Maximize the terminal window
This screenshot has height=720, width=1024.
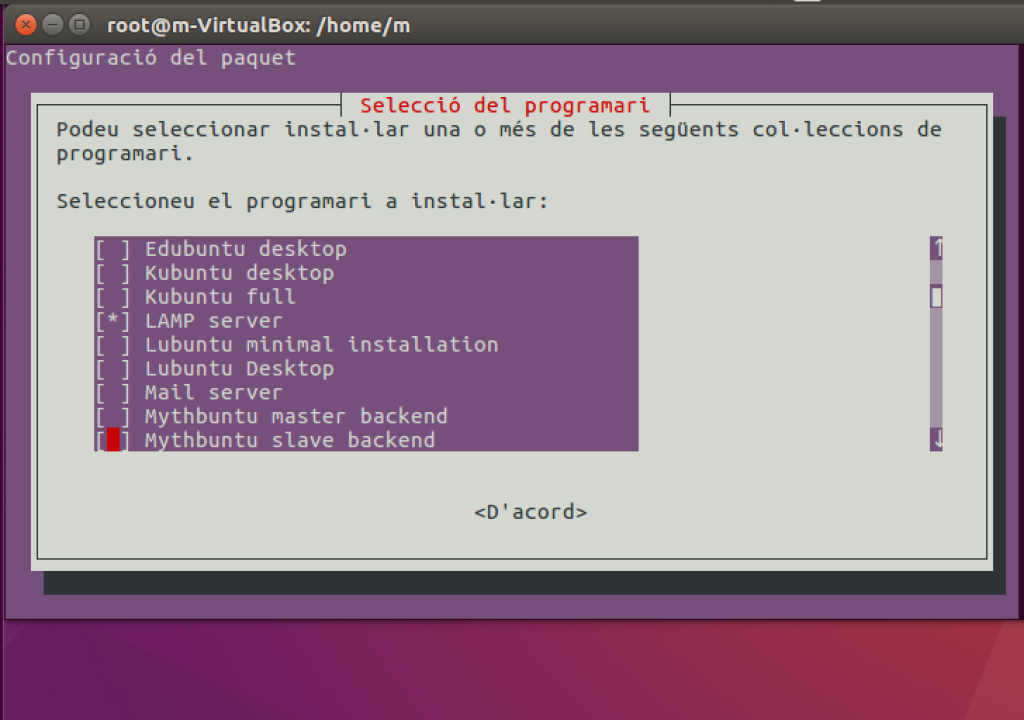79,24
